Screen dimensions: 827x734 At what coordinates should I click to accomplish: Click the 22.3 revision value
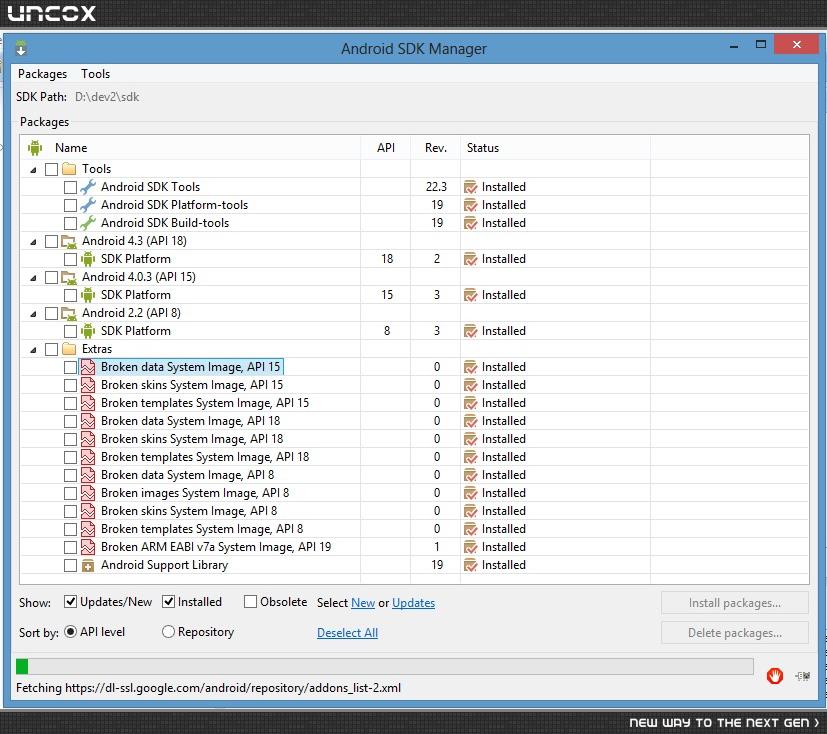point(436,187)
